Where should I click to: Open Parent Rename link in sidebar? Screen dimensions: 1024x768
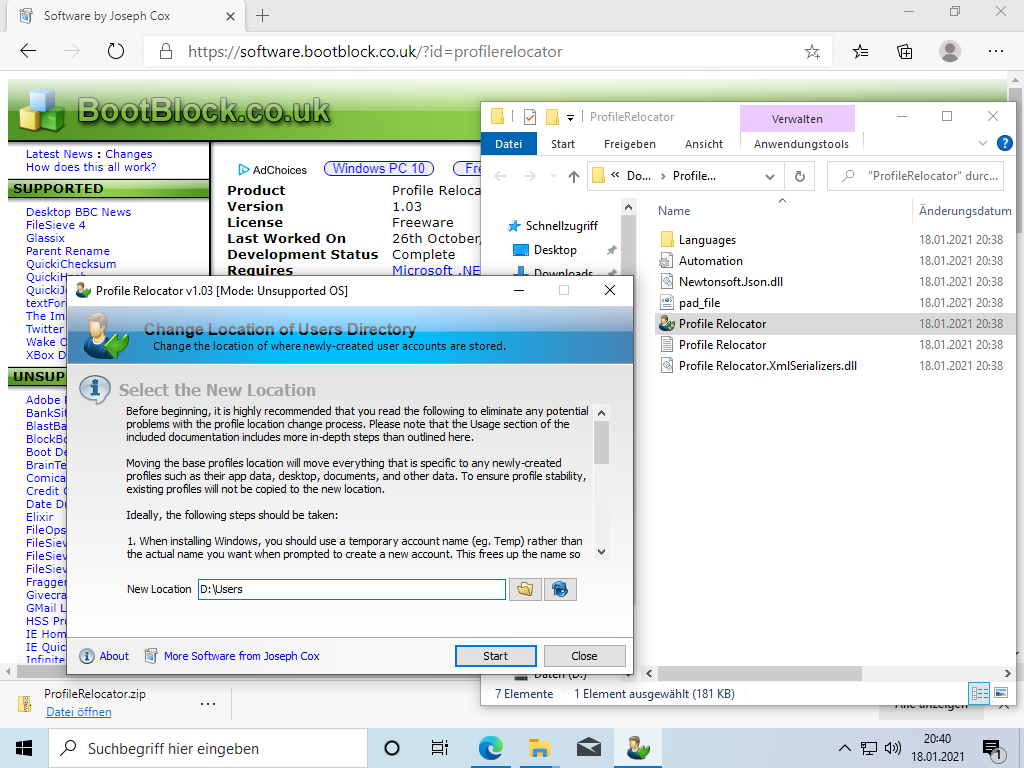(68, 251)
